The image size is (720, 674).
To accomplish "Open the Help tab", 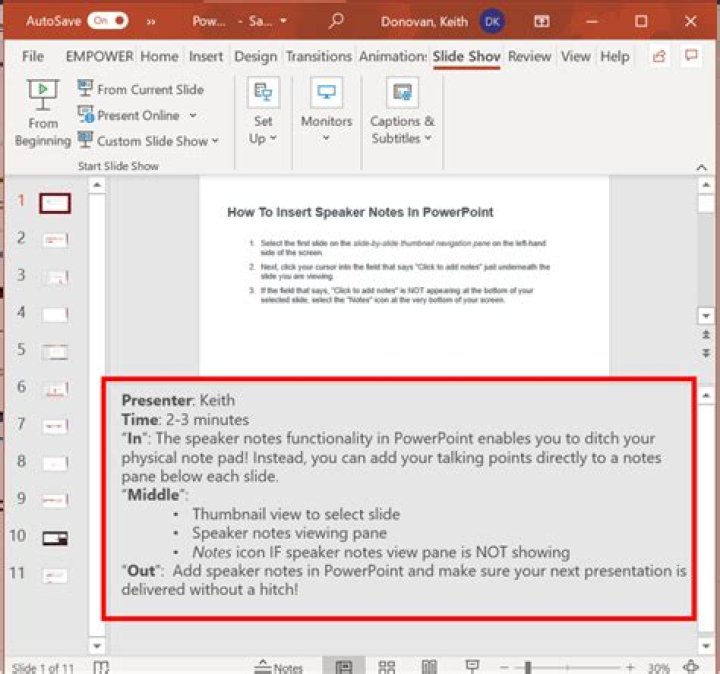I will 615,56.
